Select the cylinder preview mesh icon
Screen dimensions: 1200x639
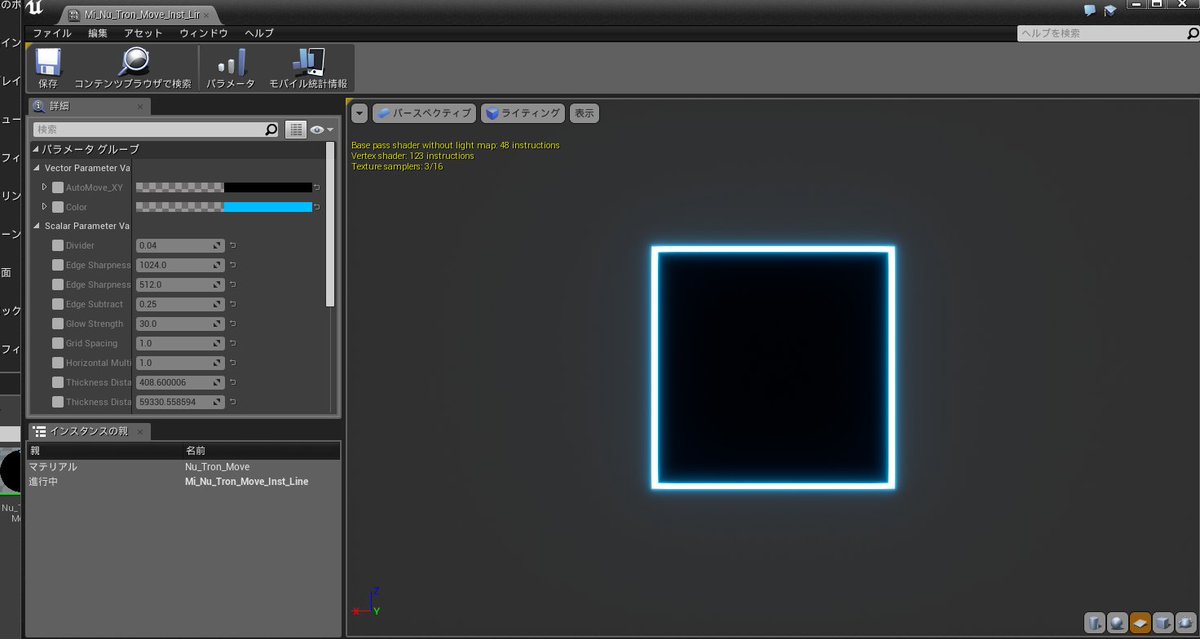[1094, 623]
